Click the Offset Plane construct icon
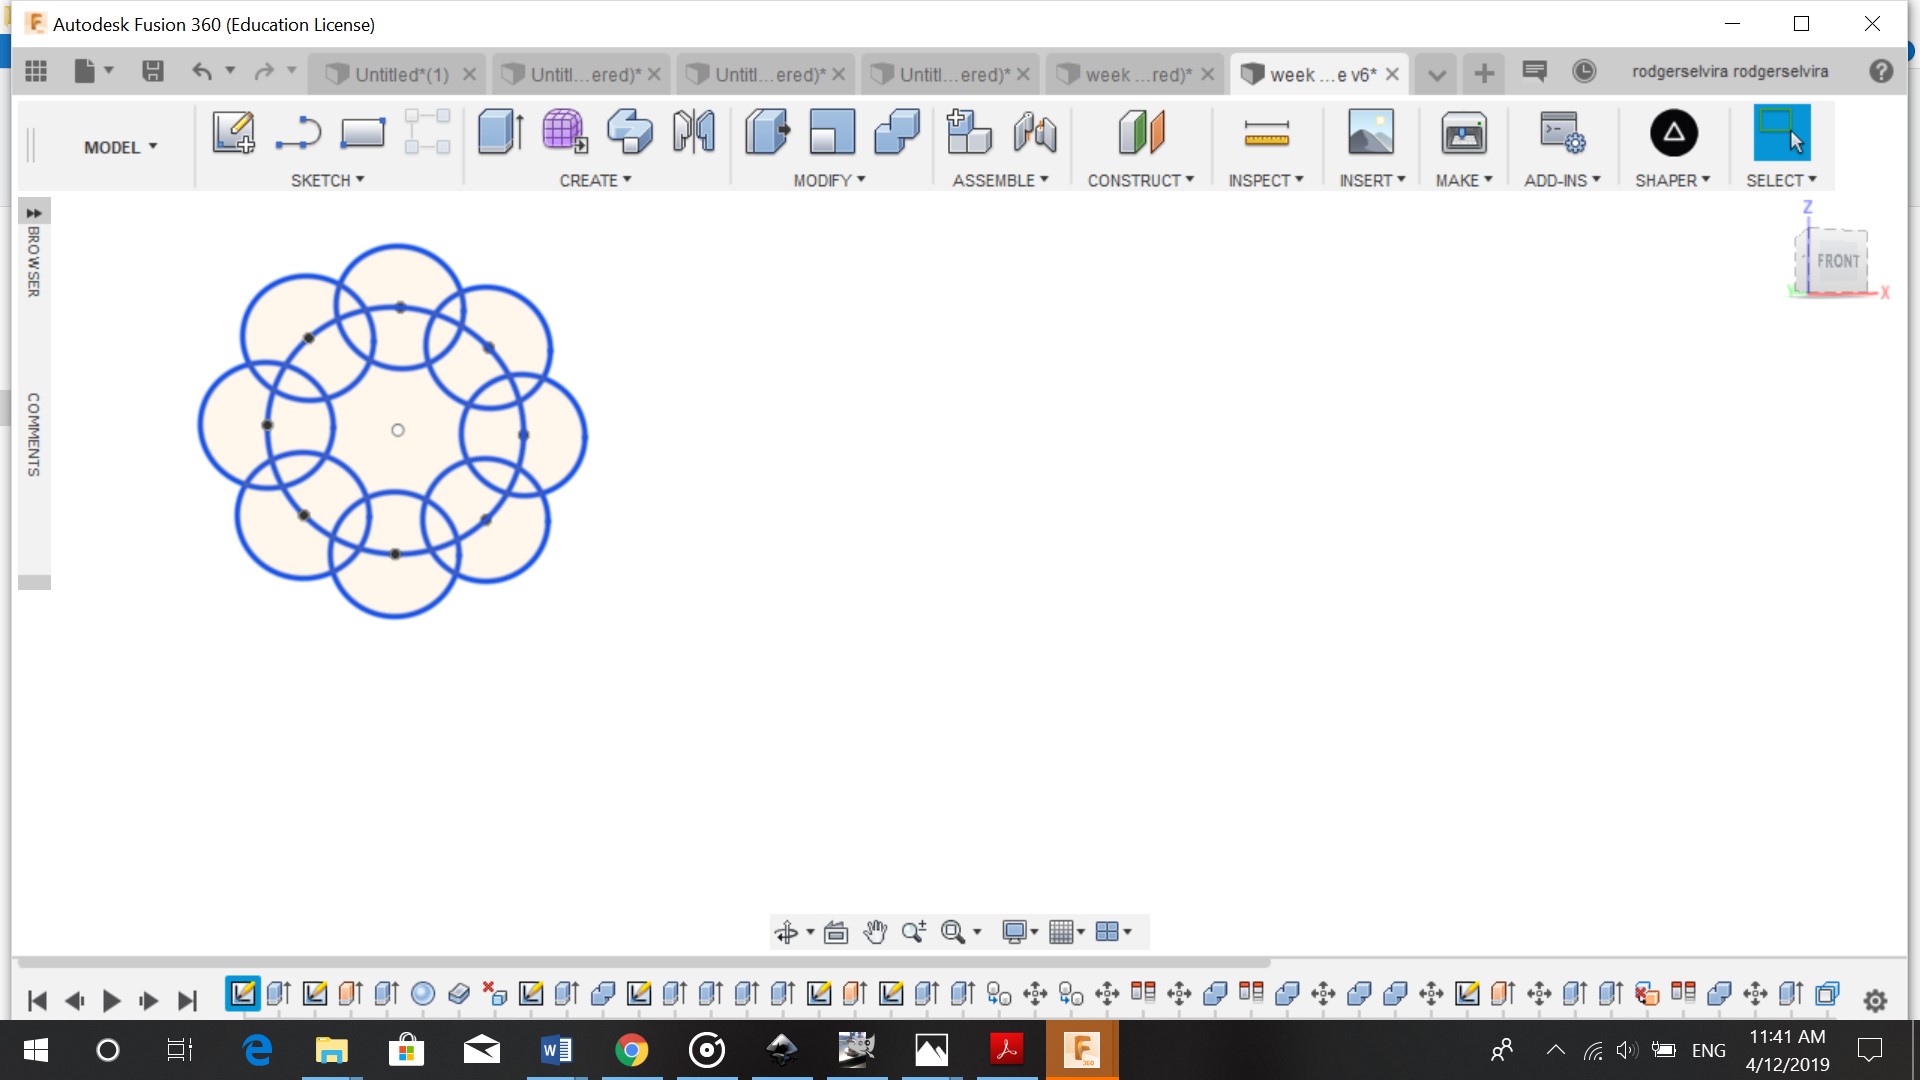 point(1141,132)
